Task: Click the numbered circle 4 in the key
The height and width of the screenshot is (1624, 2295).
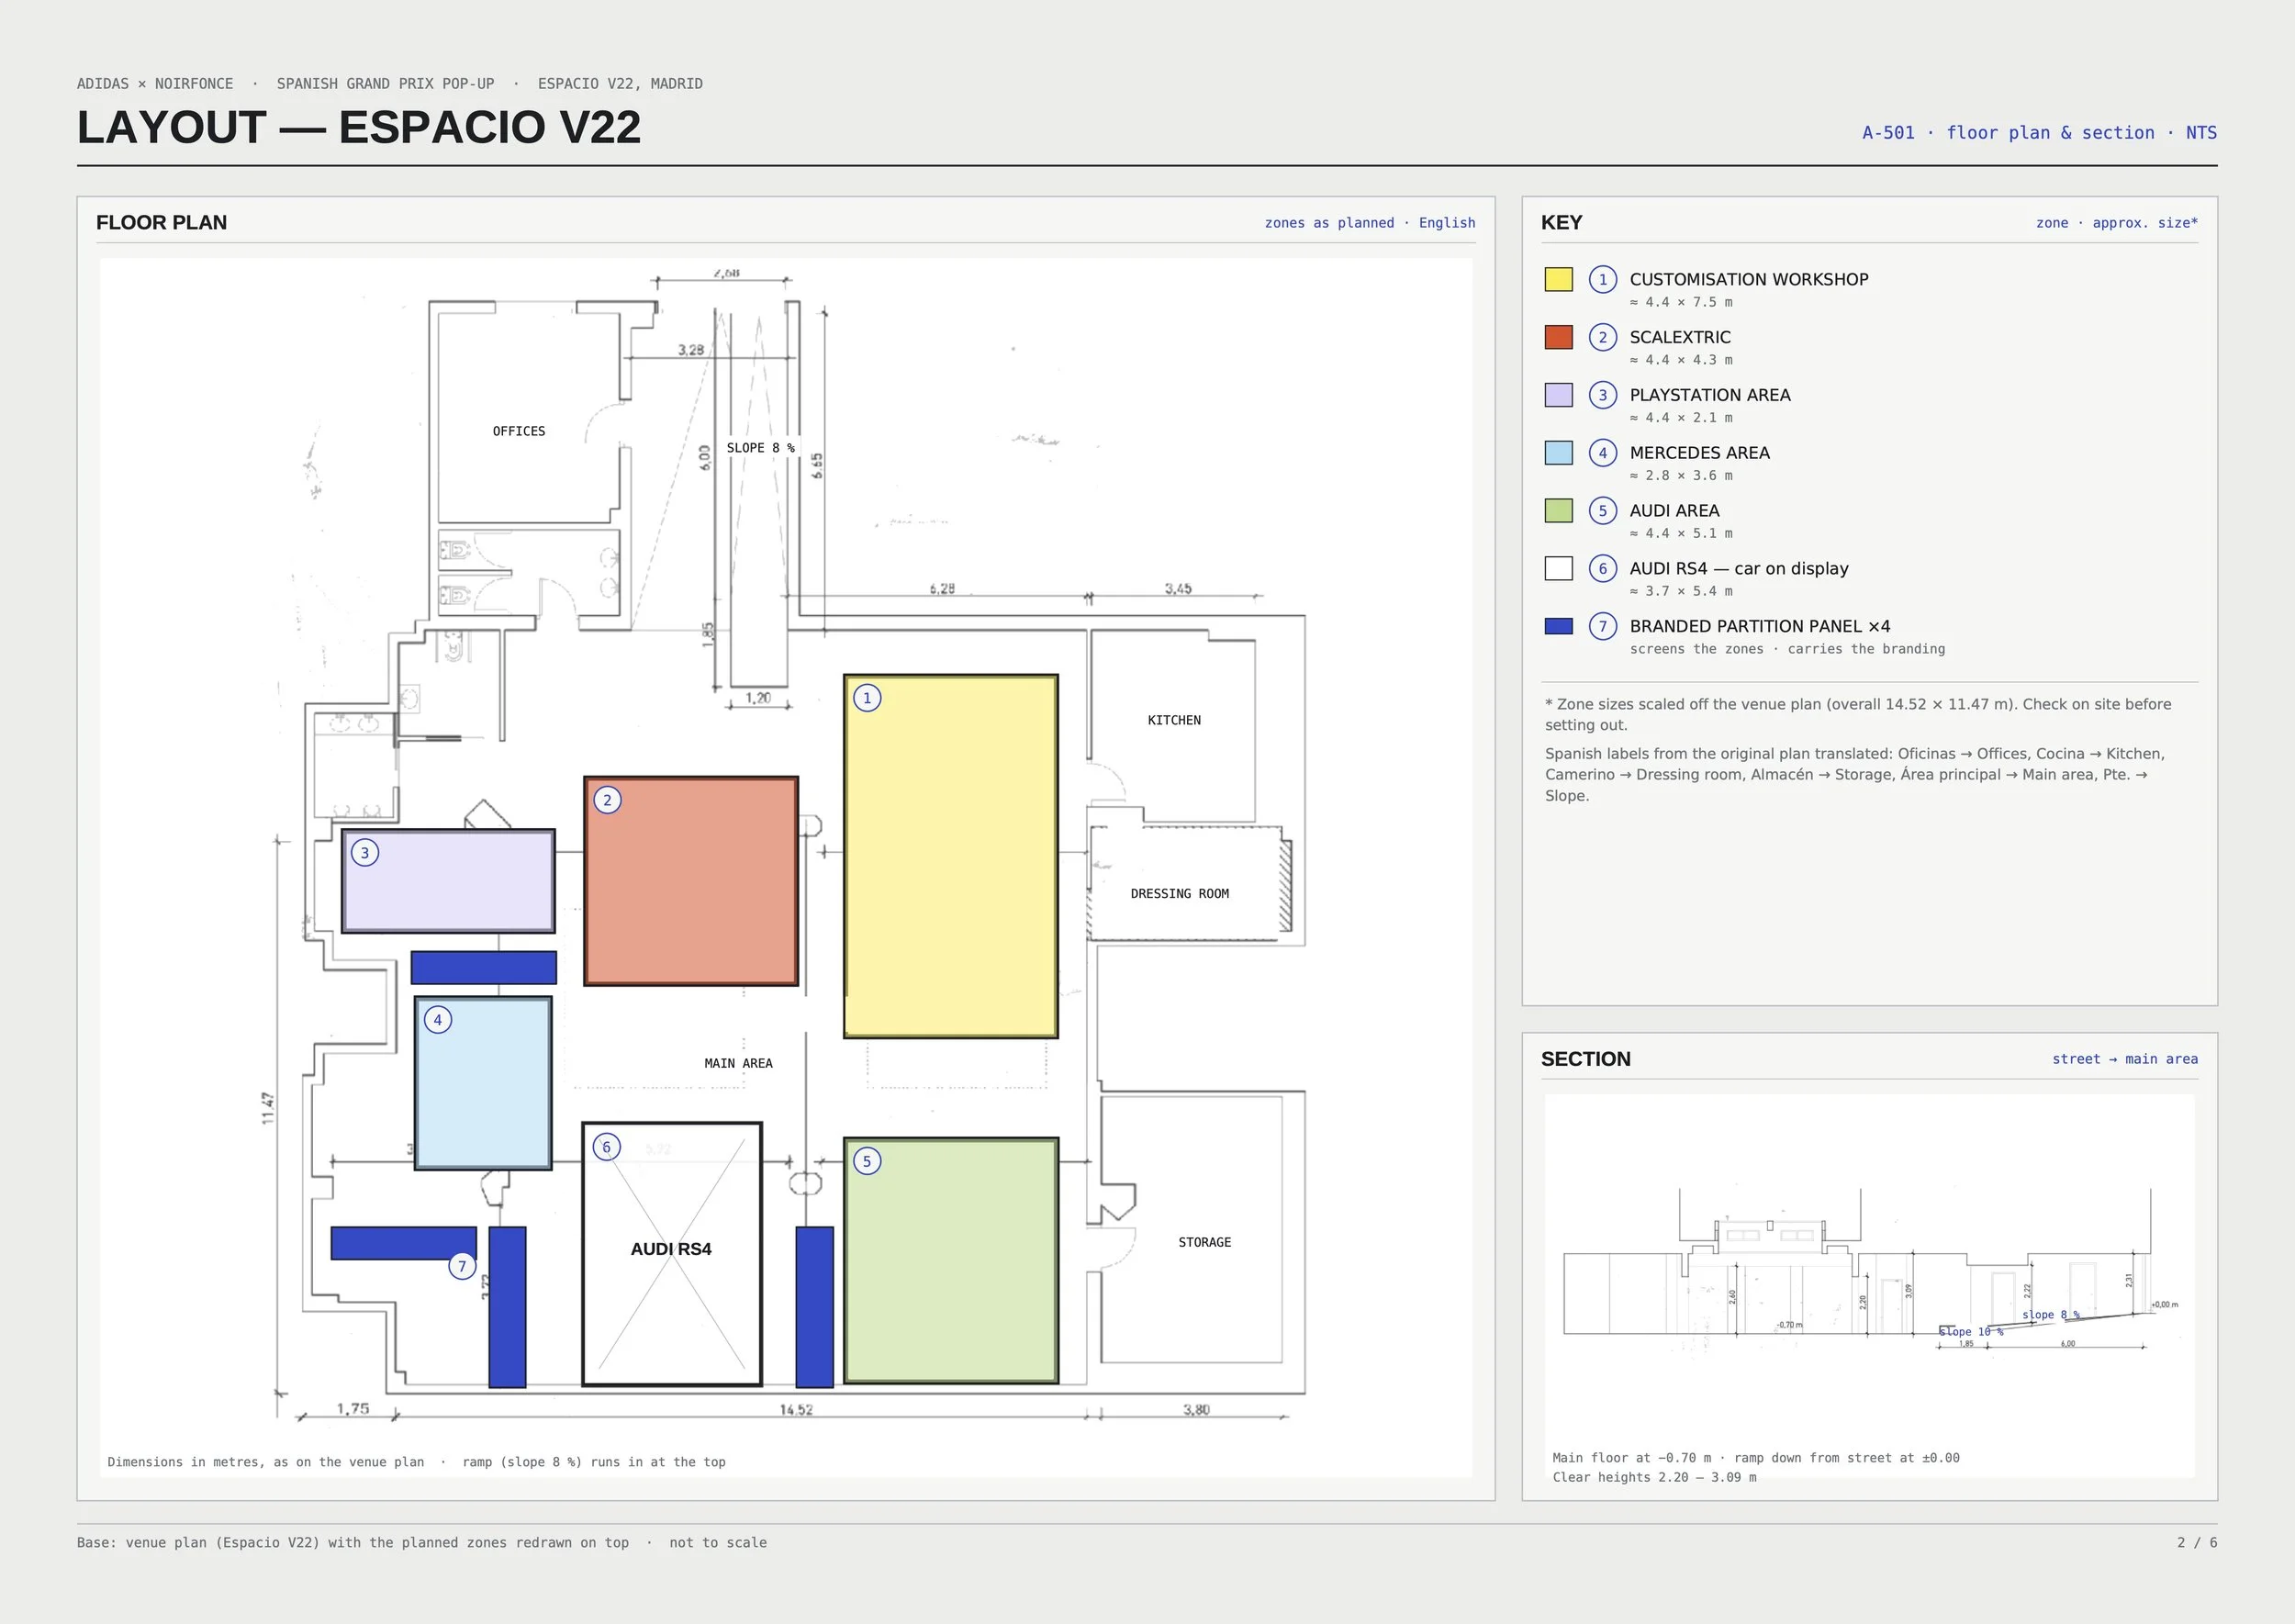Action: click(1603, 453)
